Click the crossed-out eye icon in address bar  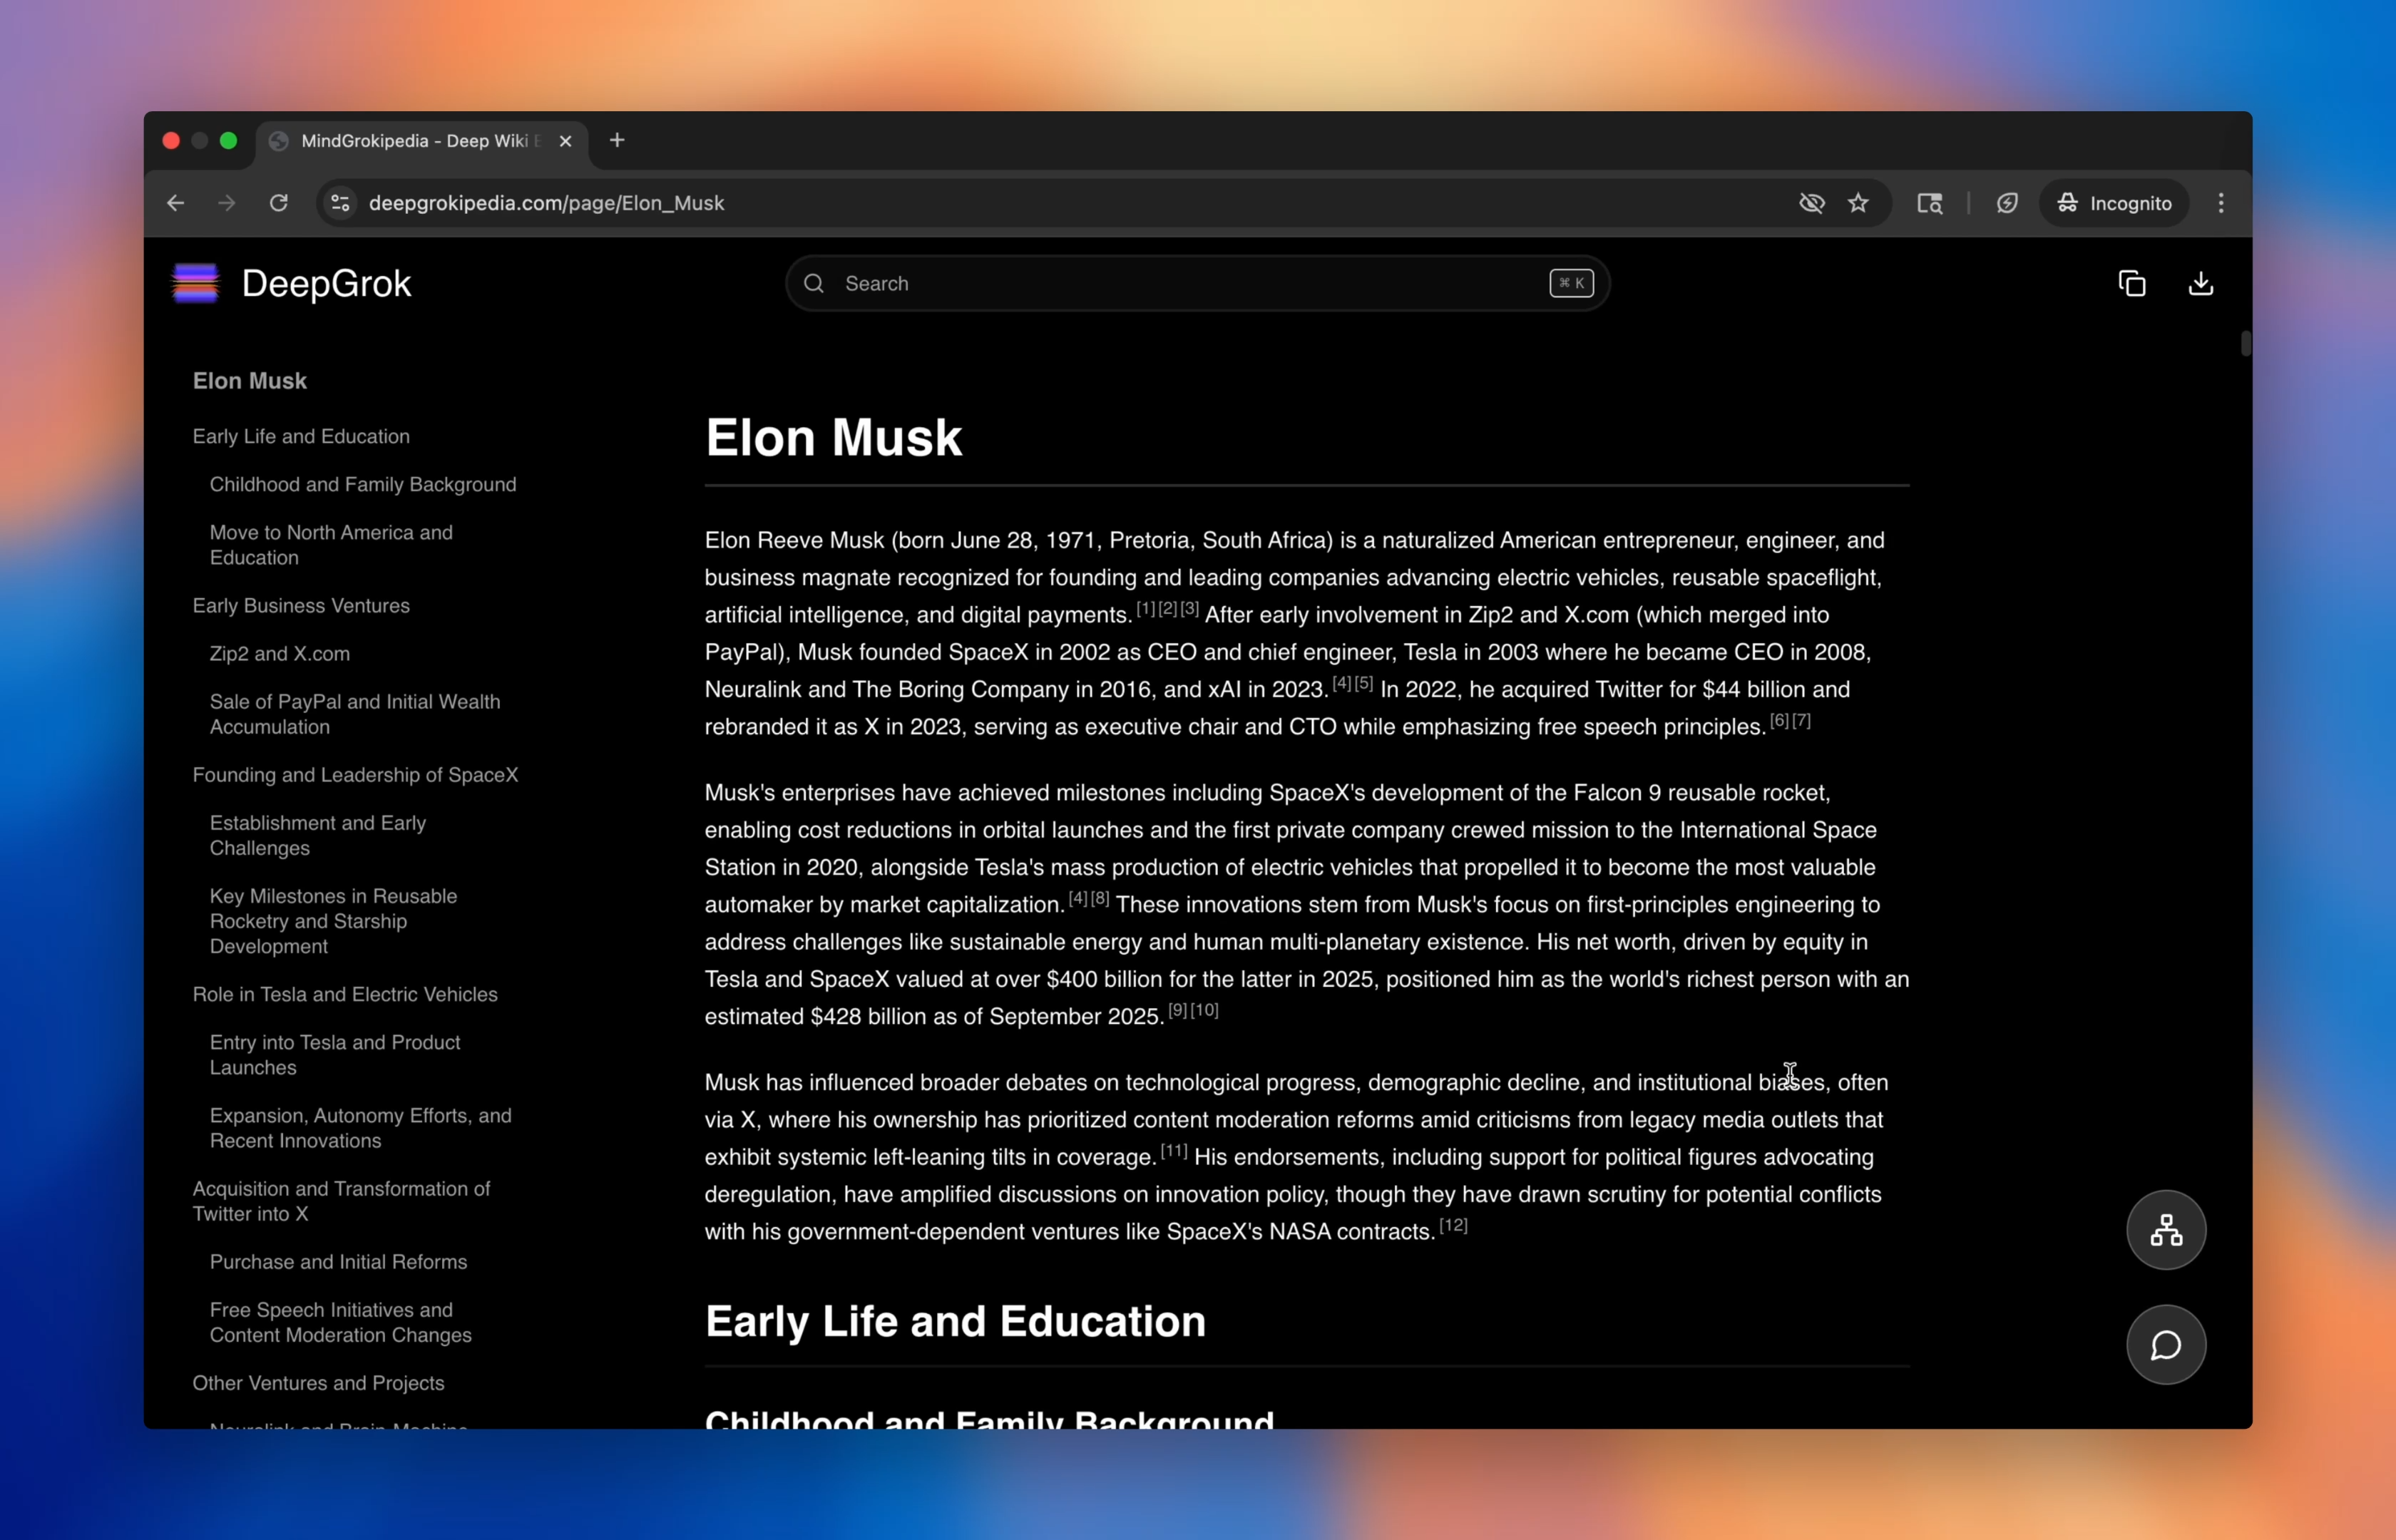1811,203
